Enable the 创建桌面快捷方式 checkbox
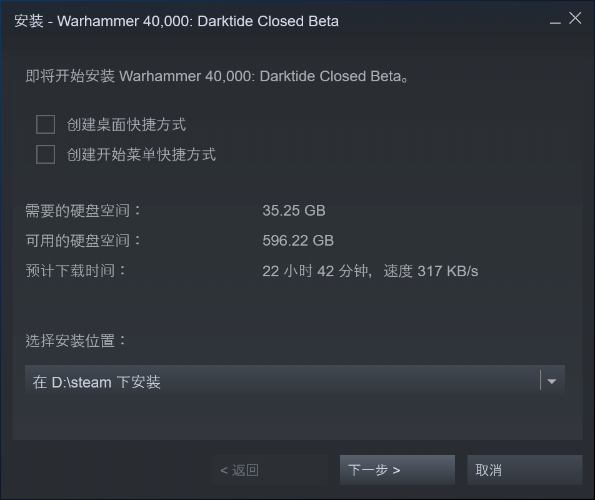 tap(46, 124)
